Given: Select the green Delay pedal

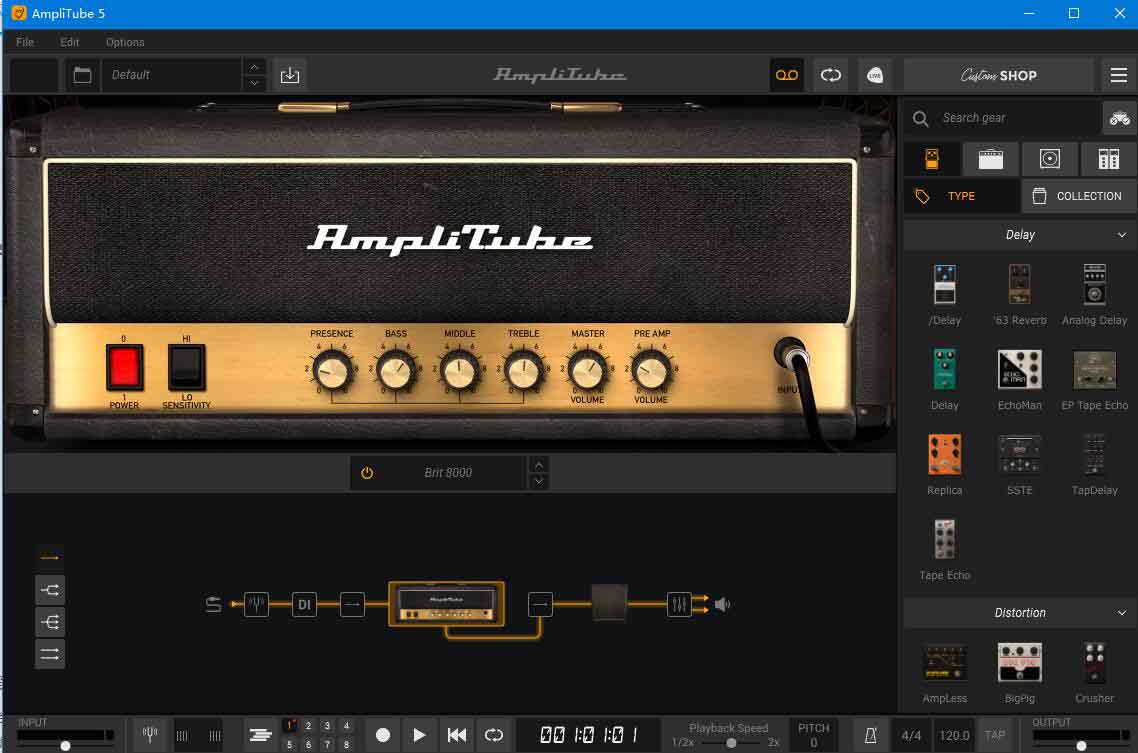Looking at the screenshot, I should [944, 379].
